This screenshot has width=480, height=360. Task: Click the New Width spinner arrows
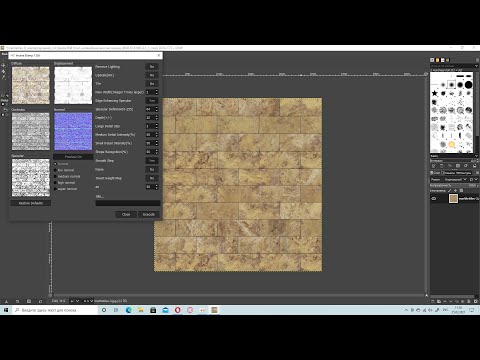(156, 92)
